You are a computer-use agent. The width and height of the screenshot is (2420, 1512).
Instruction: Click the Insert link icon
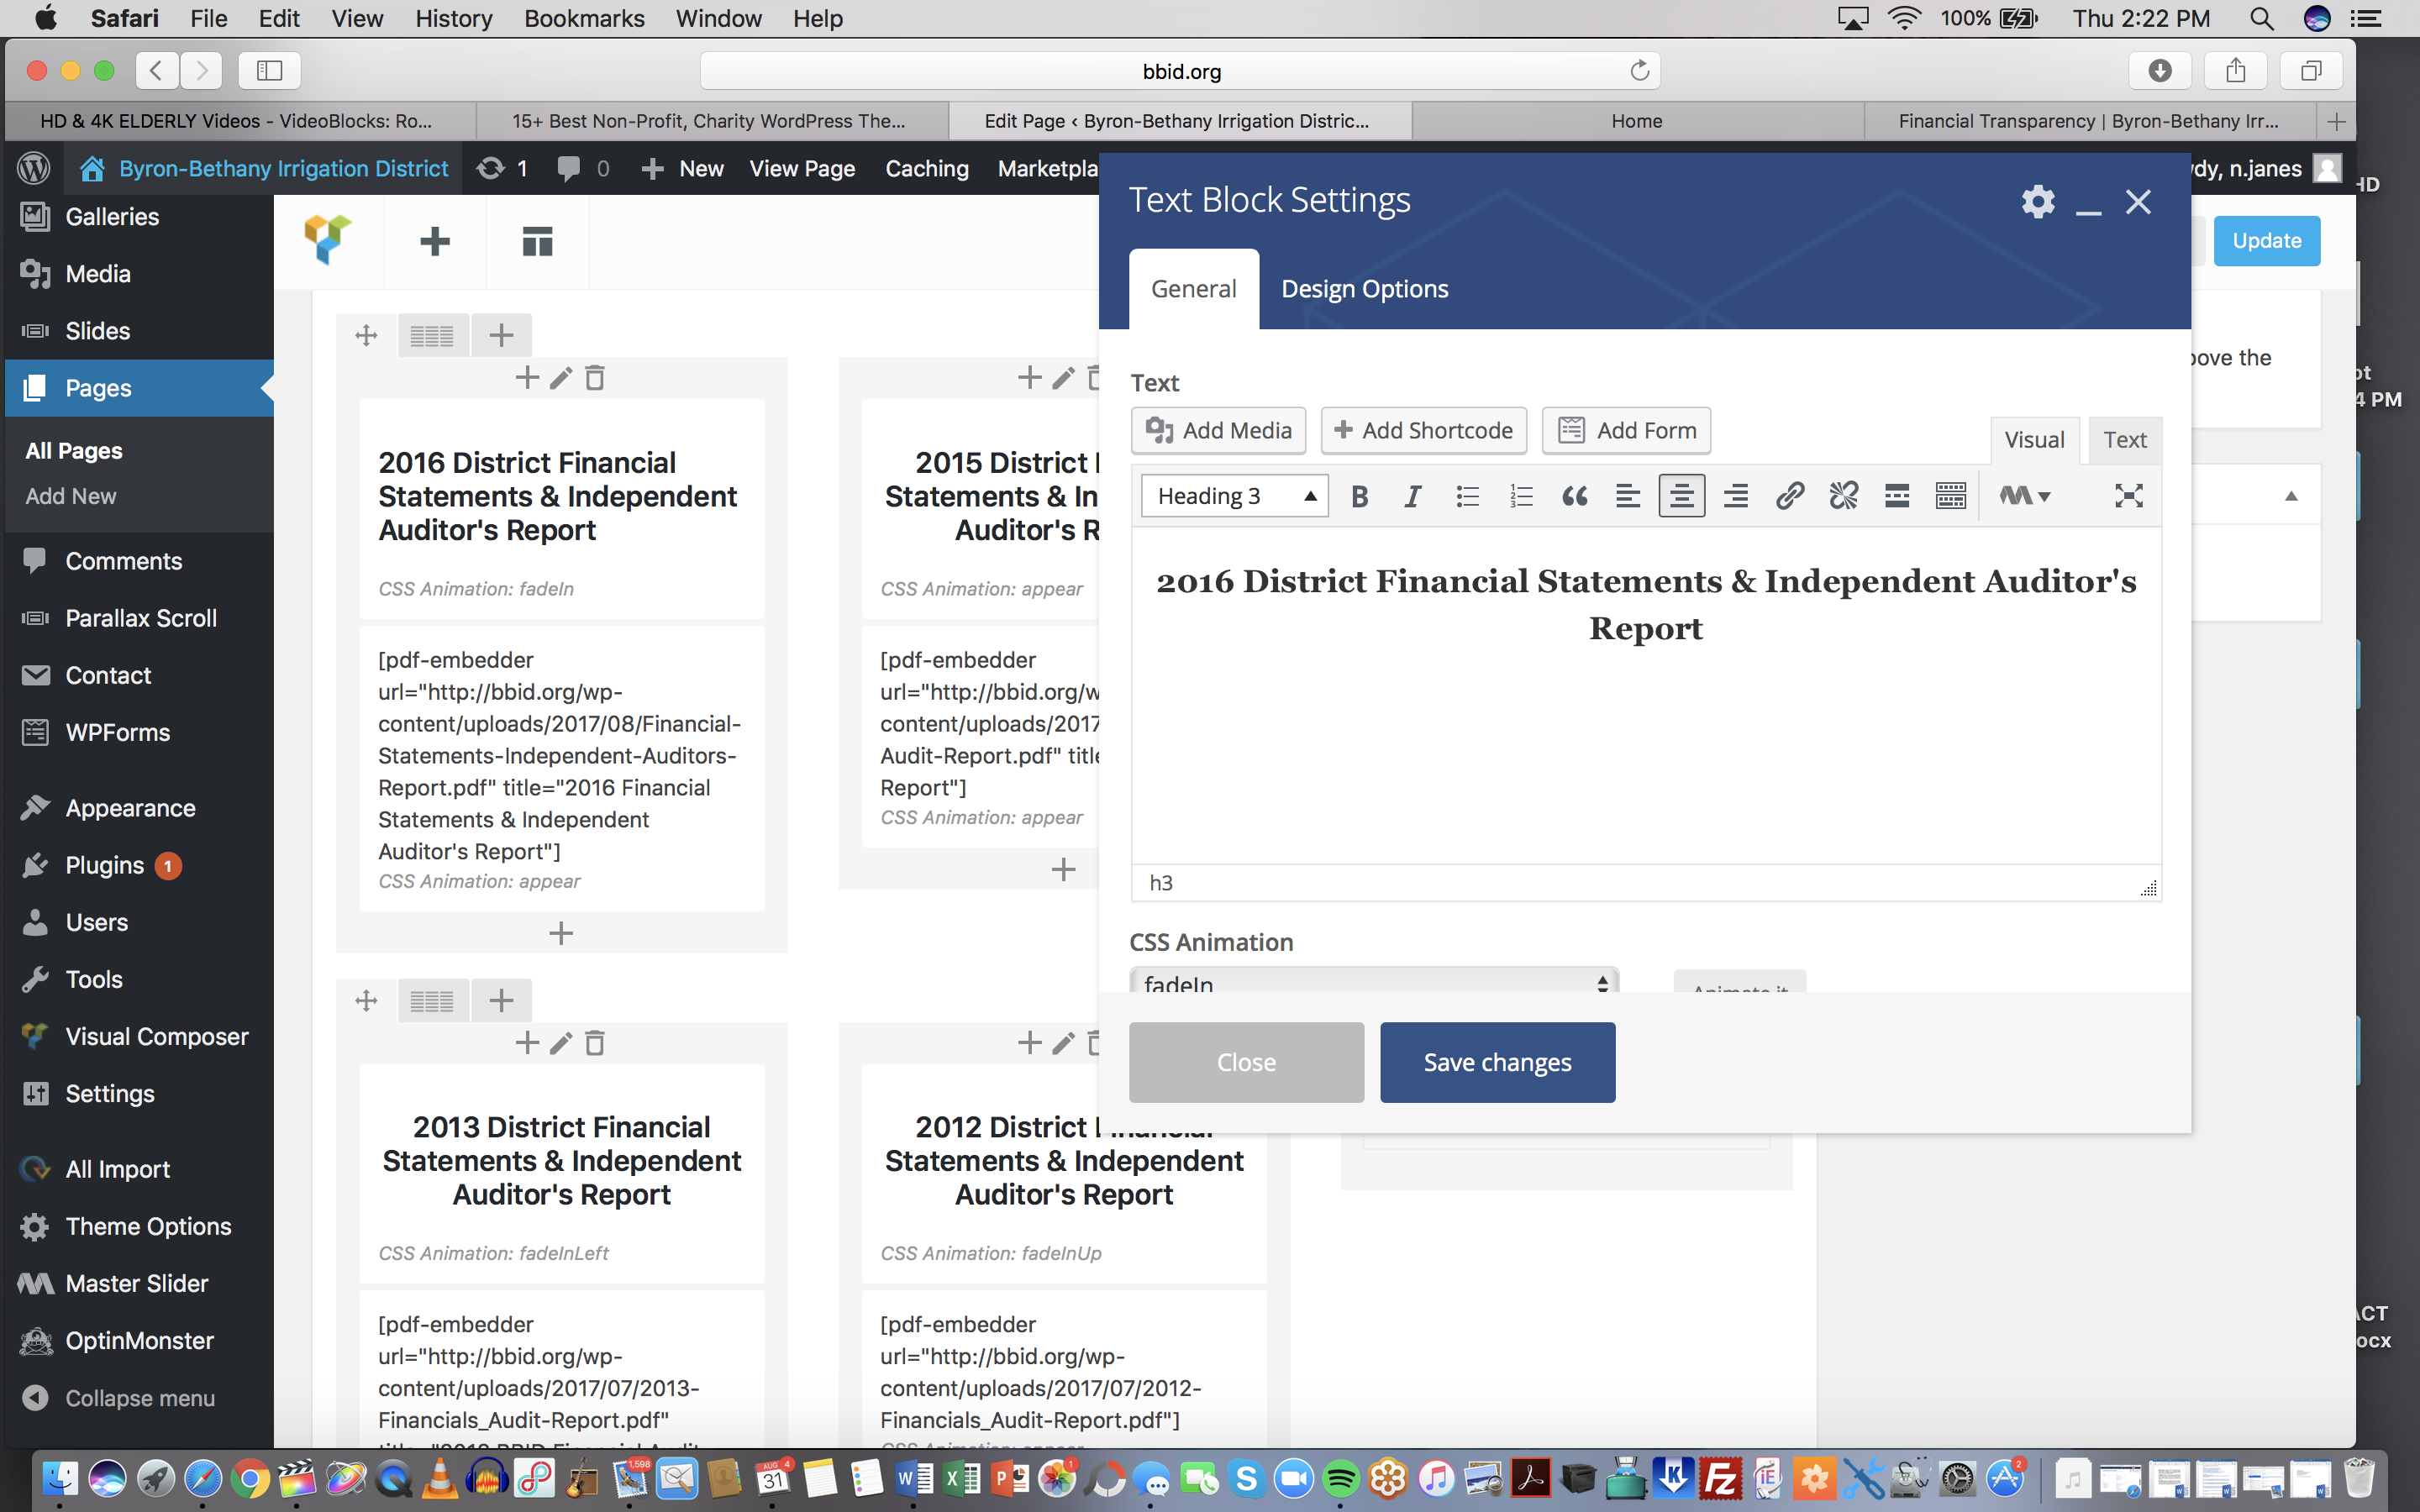[x=1789, y=496]
